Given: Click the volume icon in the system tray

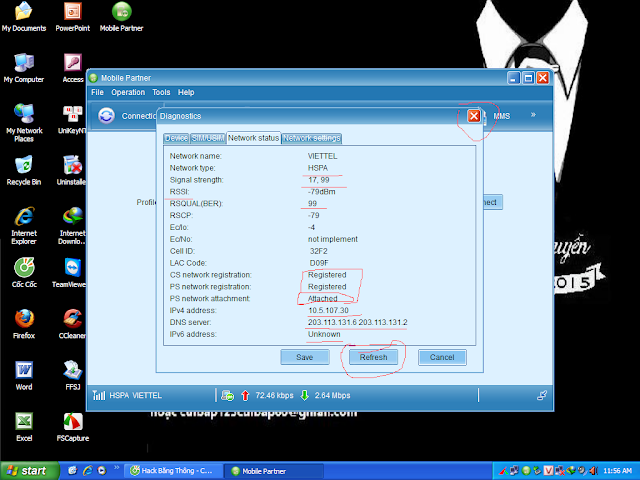Looking at the screenshot, I should (593, 471).
